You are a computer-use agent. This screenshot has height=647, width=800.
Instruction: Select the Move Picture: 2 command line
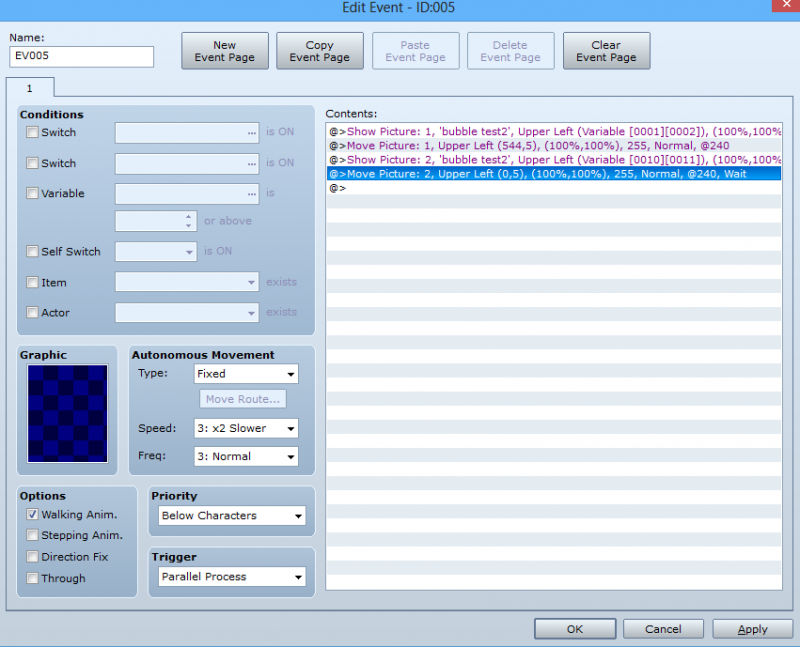pyautogui.click(x=554, y=174)
